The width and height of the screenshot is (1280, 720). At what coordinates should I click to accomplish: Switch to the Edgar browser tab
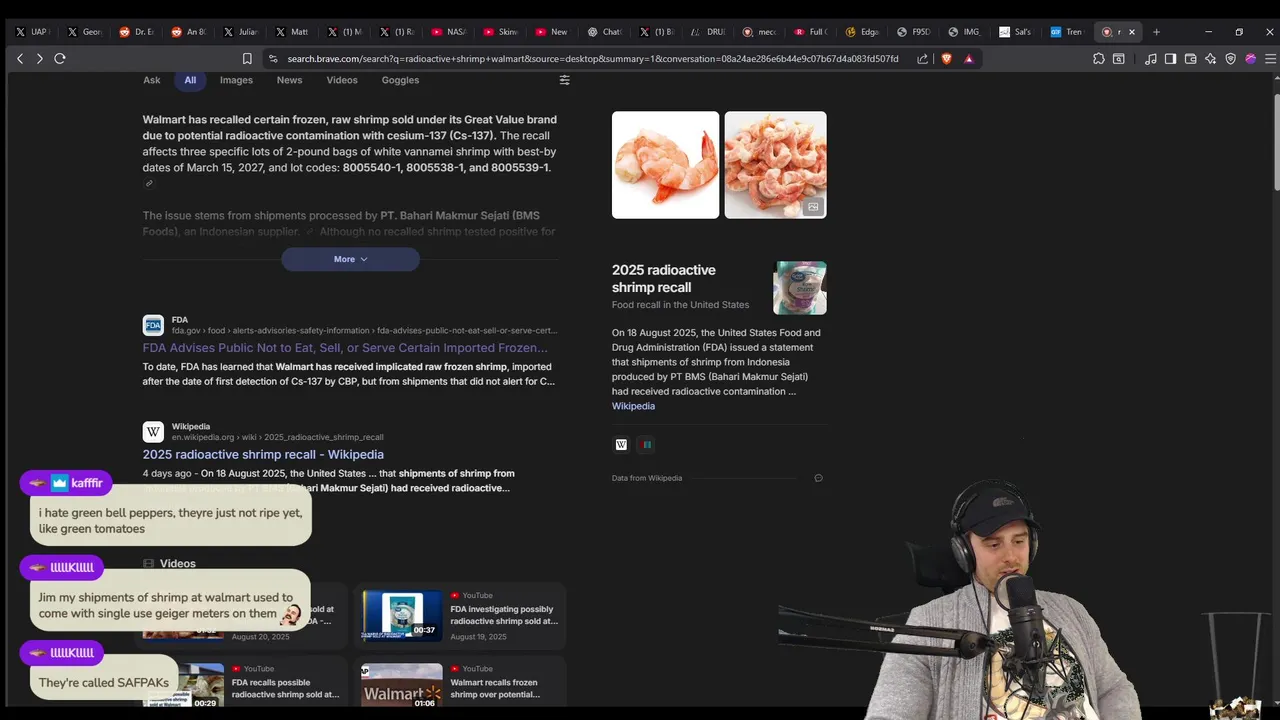(864, 32)
